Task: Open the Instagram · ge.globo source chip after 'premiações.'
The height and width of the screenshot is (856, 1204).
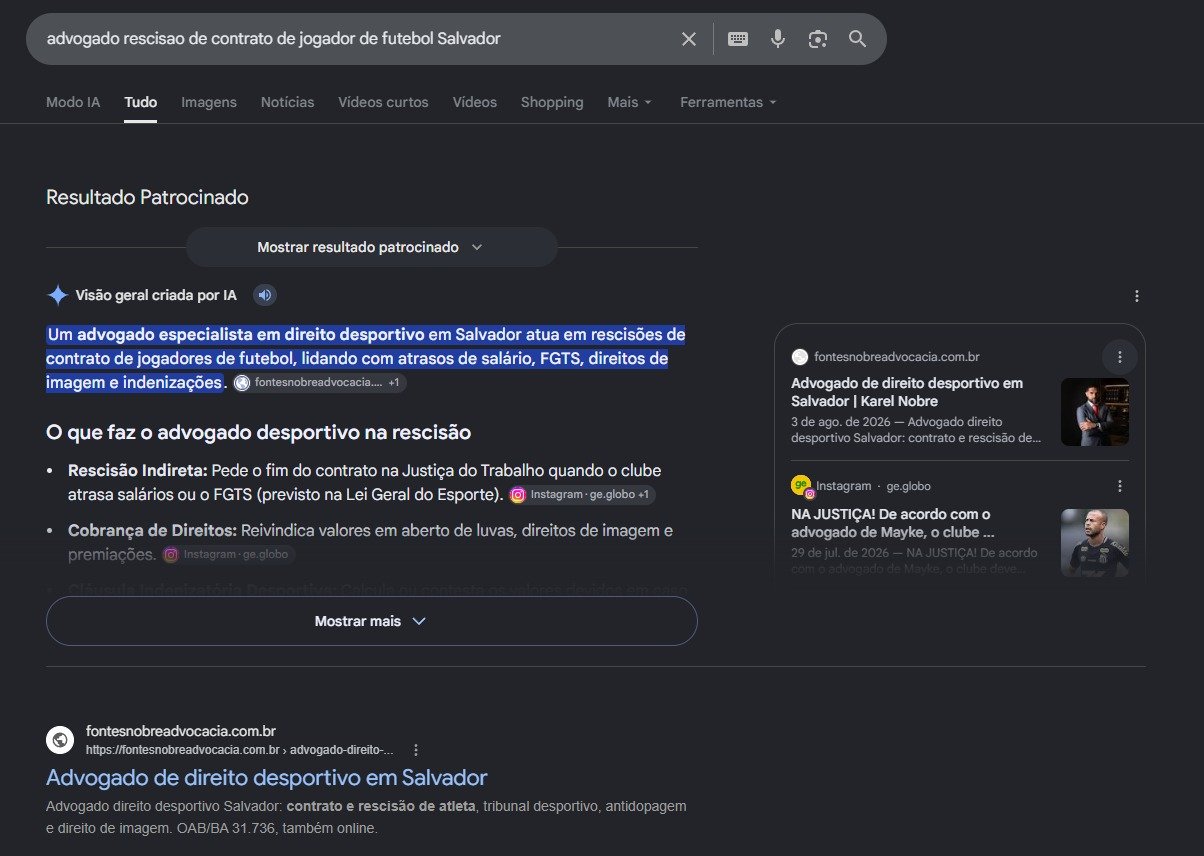Action: (228, 554)
